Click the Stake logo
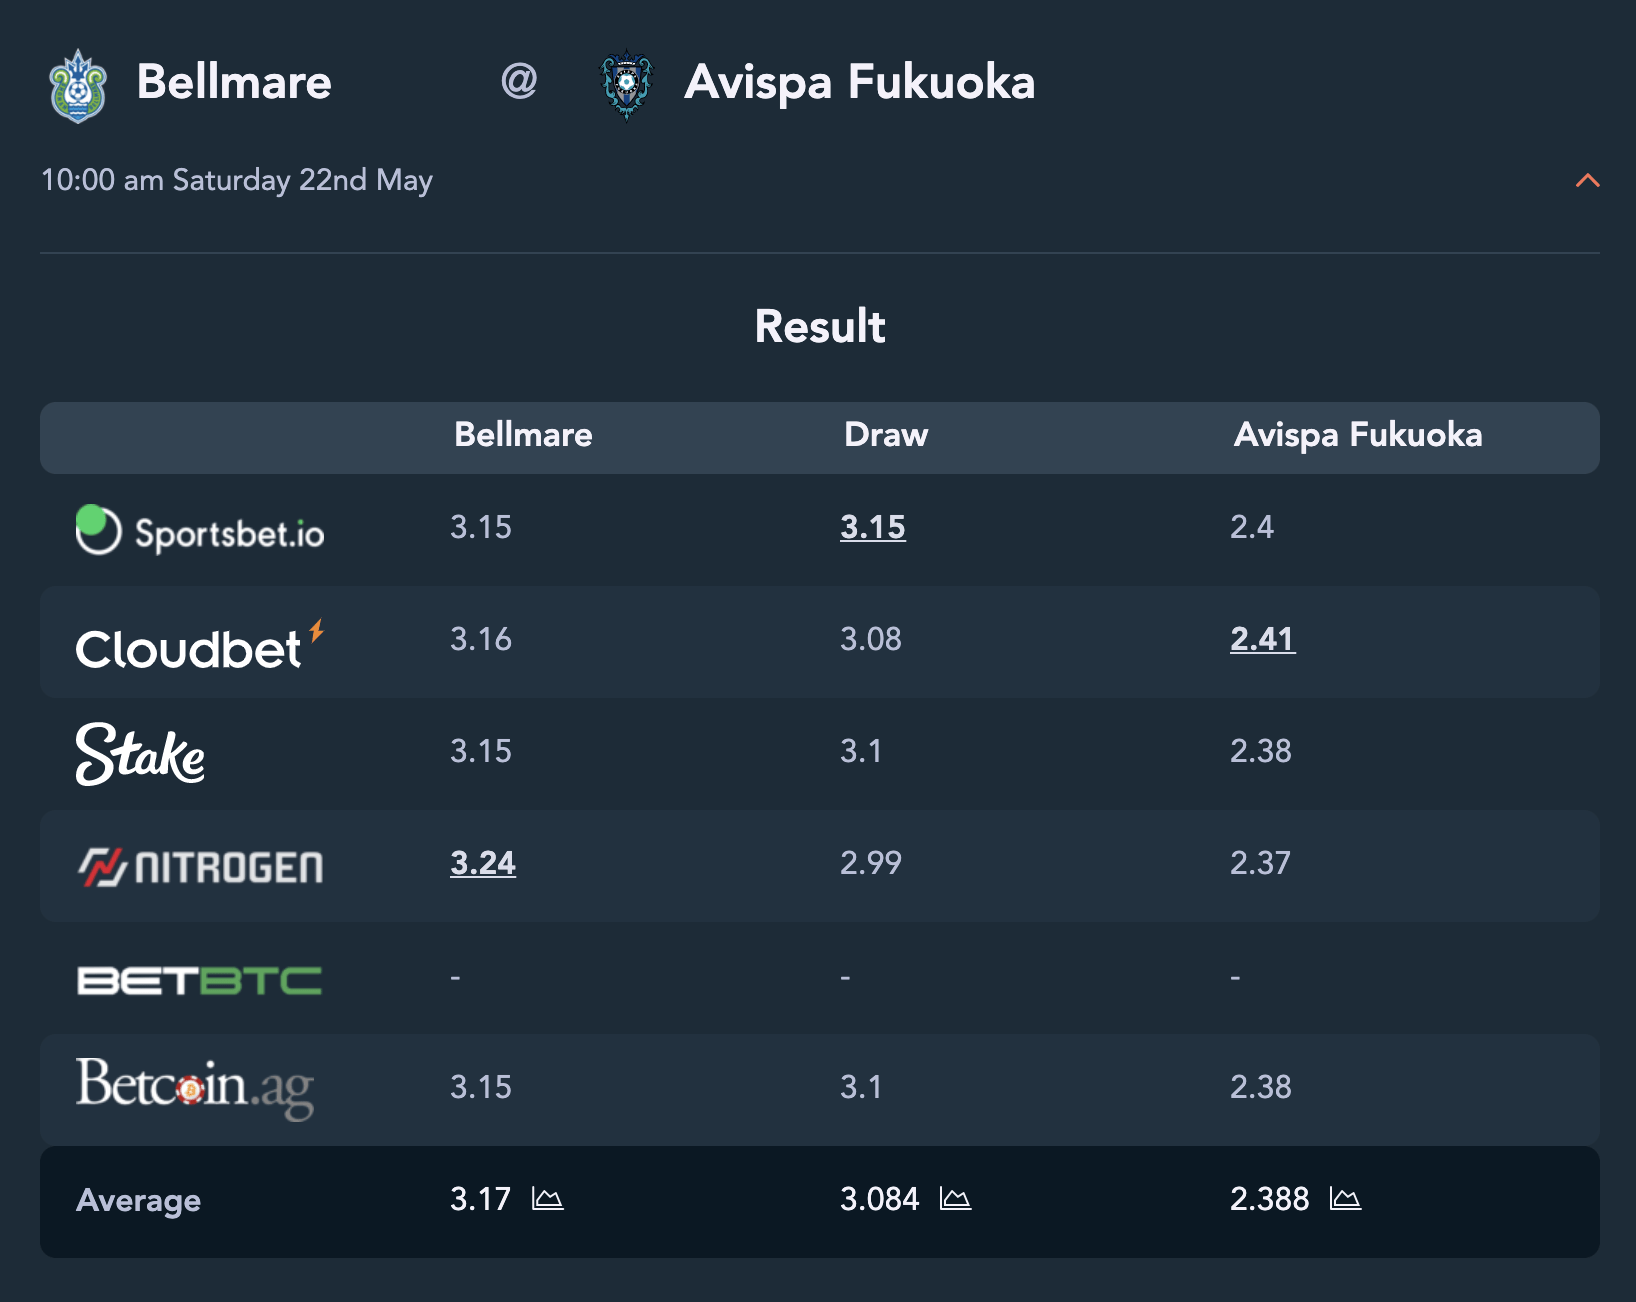This screenshot has height=1302, width=1636. 141,754
